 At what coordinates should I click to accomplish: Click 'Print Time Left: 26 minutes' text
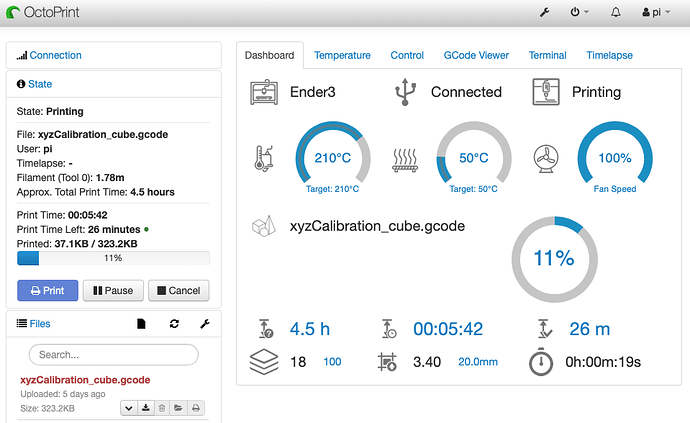click(78, 229)
